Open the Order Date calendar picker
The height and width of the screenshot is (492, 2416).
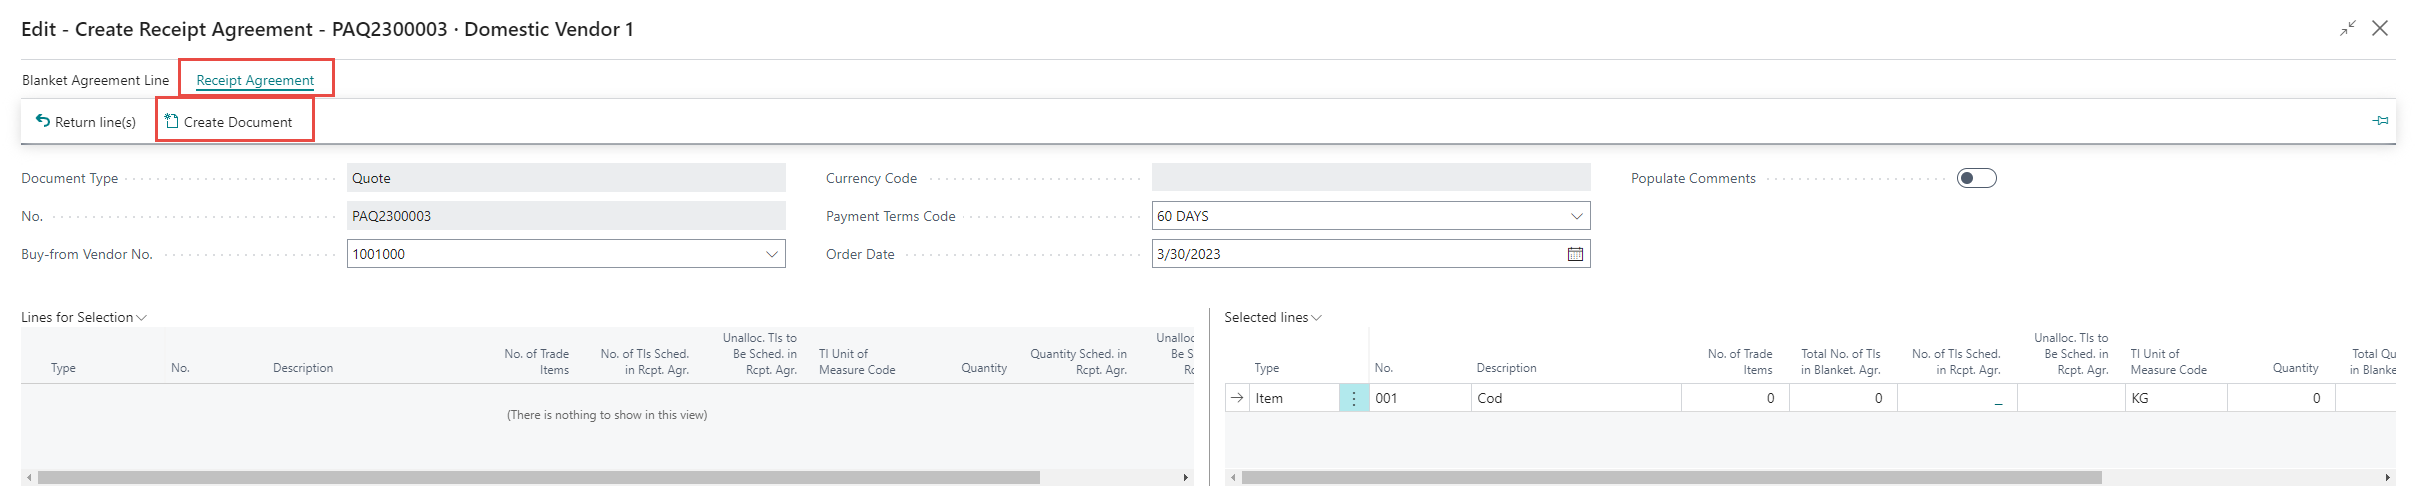coord(1575,254)
